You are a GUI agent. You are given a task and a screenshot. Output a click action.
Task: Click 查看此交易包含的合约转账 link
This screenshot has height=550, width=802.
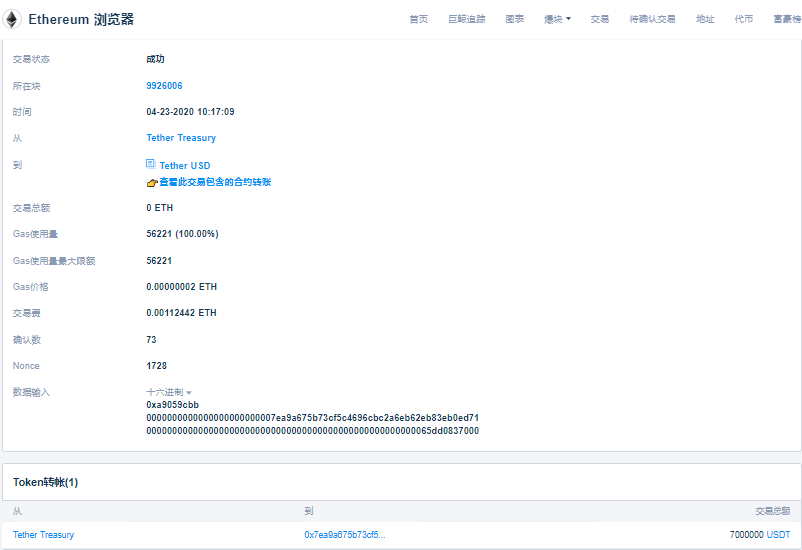pos(215,182)
